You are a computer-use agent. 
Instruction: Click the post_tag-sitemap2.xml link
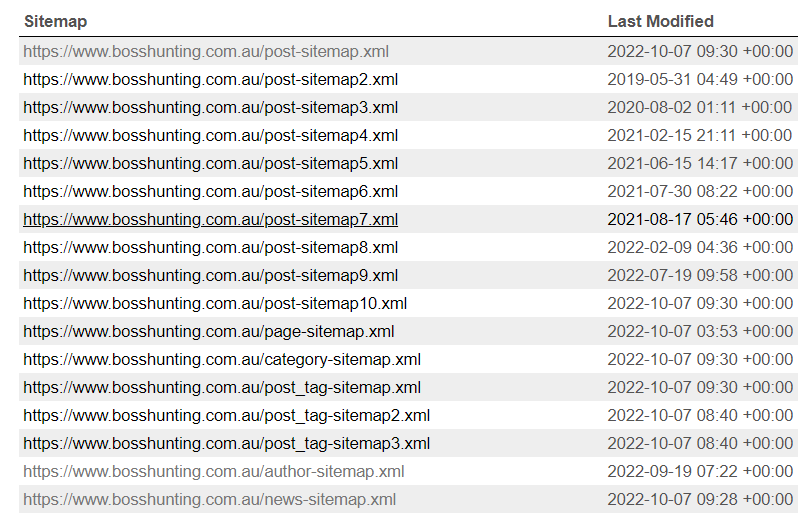tap(226, 415)
